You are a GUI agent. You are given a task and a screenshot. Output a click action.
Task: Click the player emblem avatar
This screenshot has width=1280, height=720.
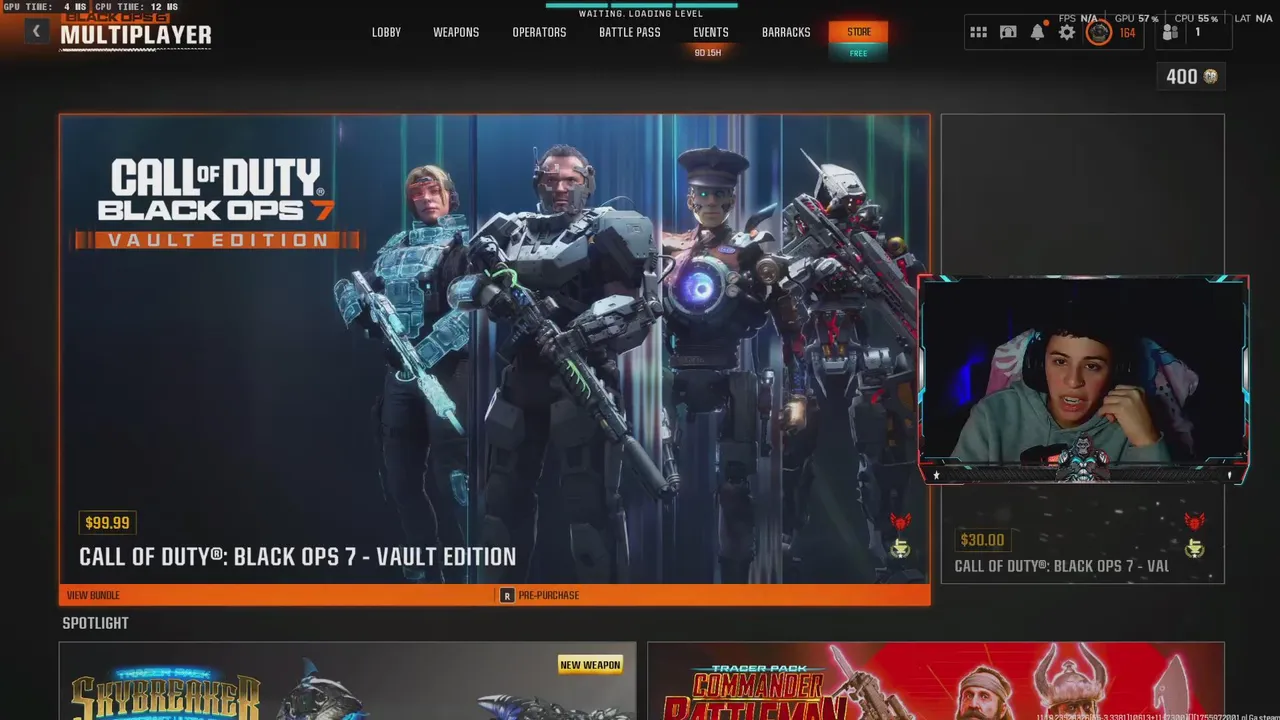[1099, 32]
